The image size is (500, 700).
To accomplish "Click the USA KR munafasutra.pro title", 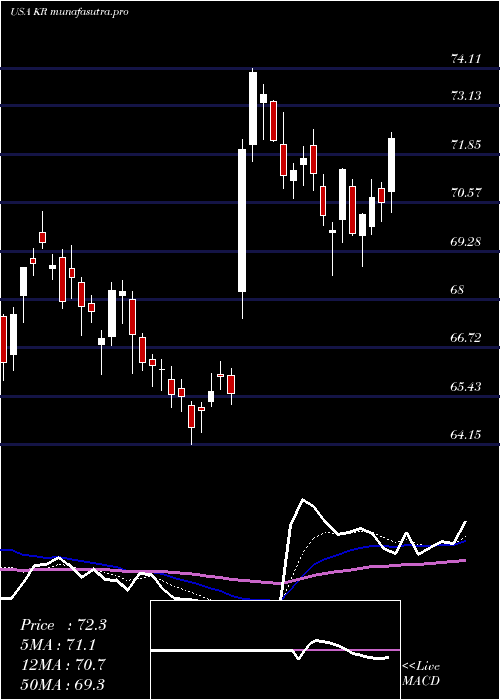I will tap(69, 12).
